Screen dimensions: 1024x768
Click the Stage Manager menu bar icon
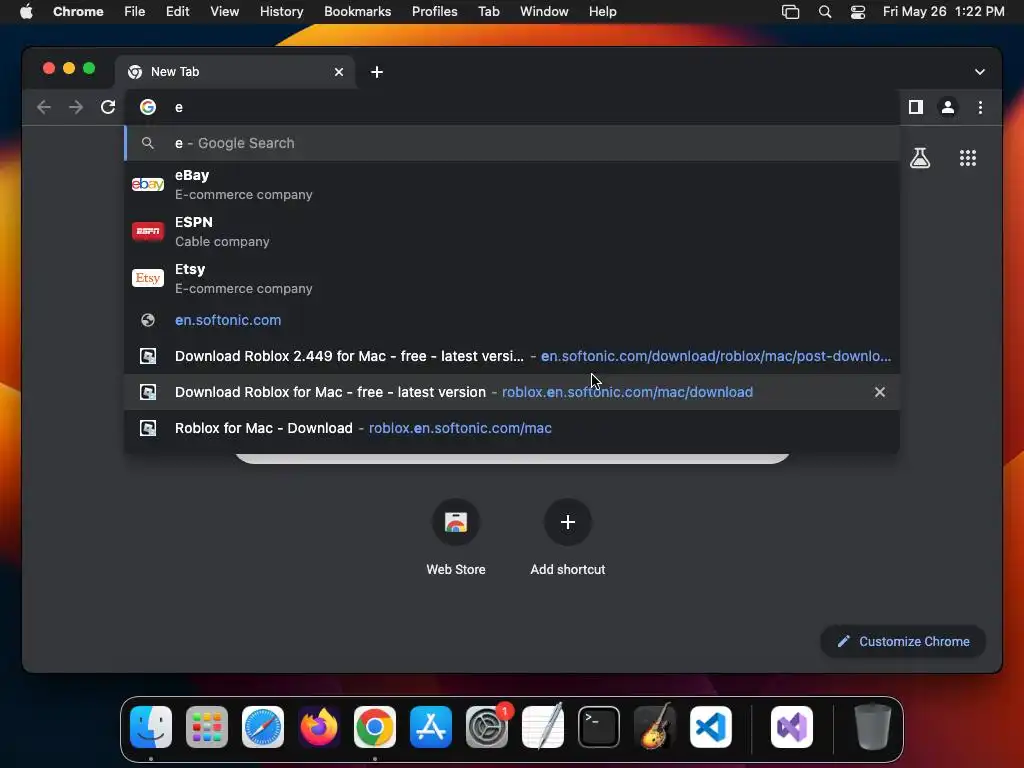pos(790,12)
